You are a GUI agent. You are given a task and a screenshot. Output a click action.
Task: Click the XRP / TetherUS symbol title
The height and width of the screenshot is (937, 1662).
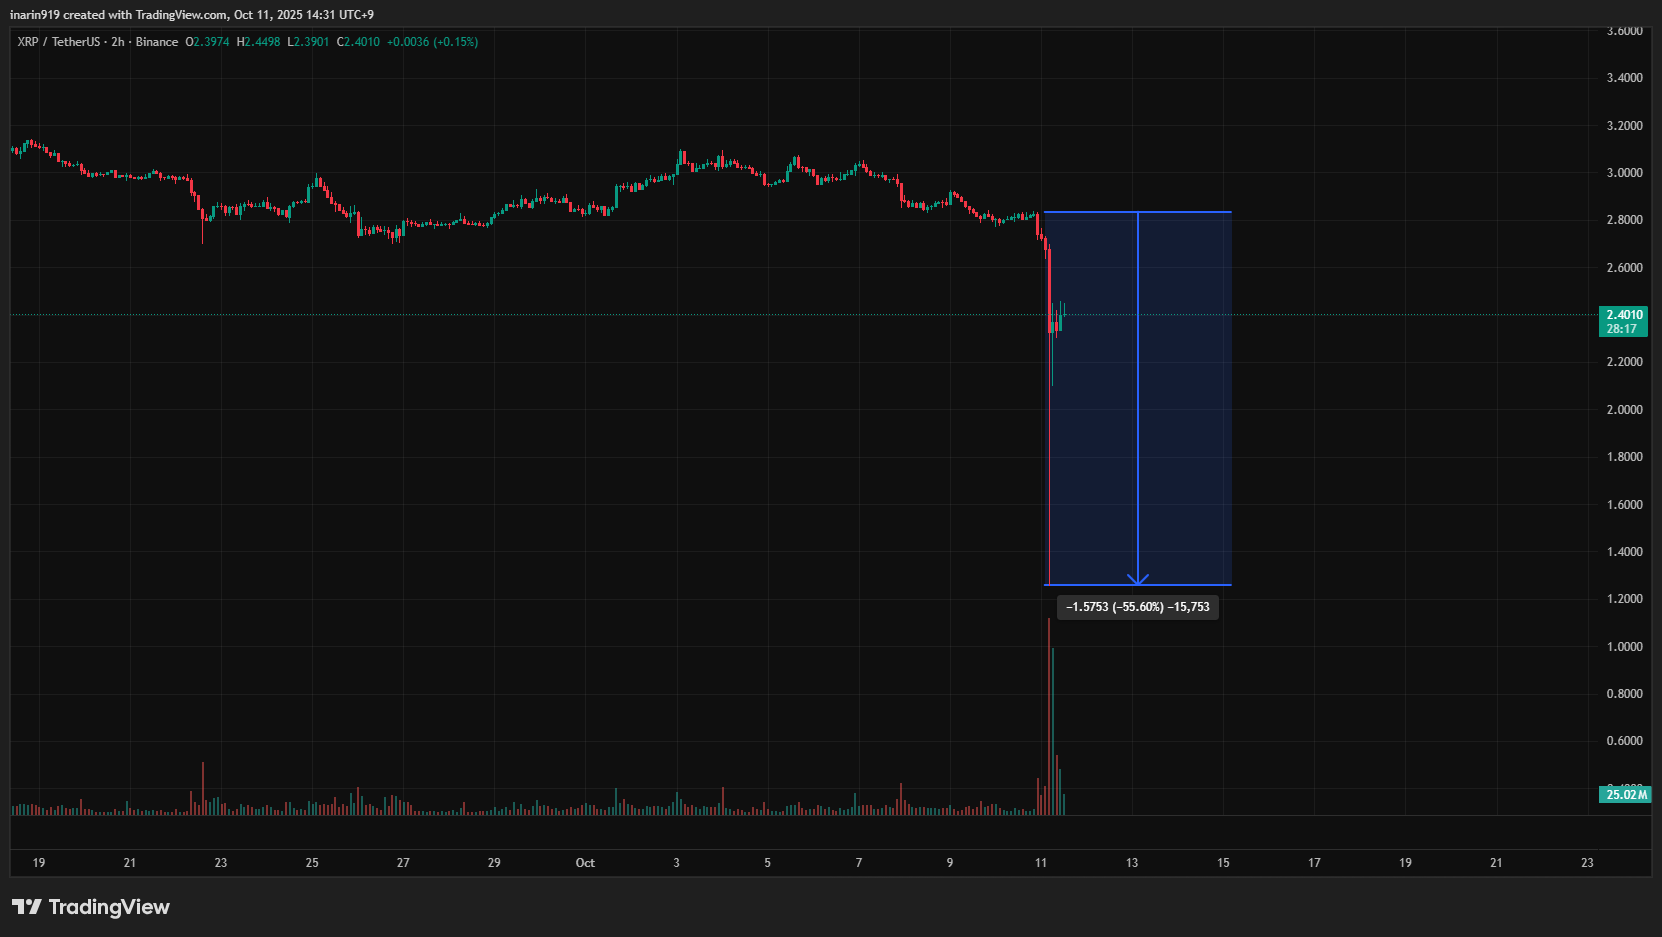(59, 42)
